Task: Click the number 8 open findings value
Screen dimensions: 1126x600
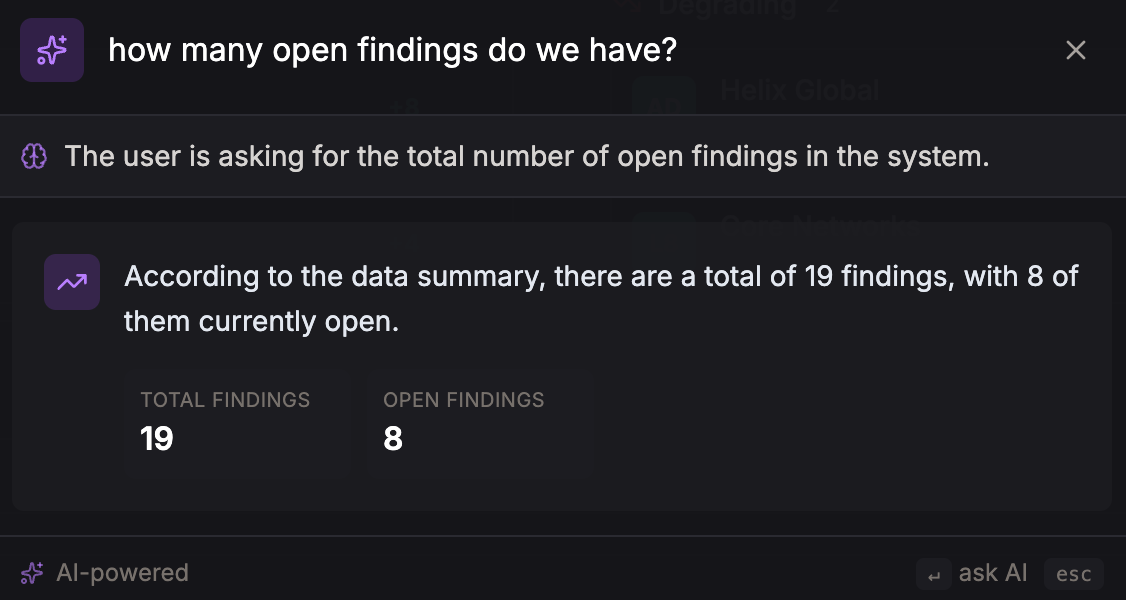Action: click(x=392, y=438)
